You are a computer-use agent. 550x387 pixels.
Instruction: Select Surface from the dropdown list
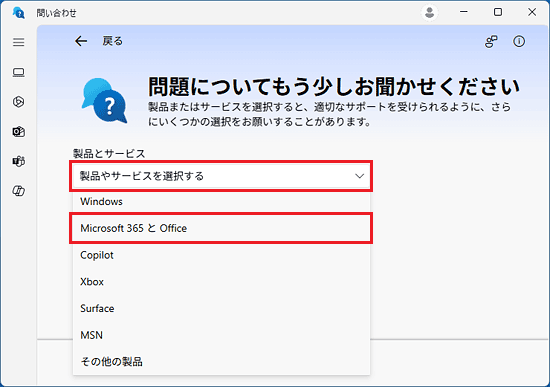[x=221, y=308]
